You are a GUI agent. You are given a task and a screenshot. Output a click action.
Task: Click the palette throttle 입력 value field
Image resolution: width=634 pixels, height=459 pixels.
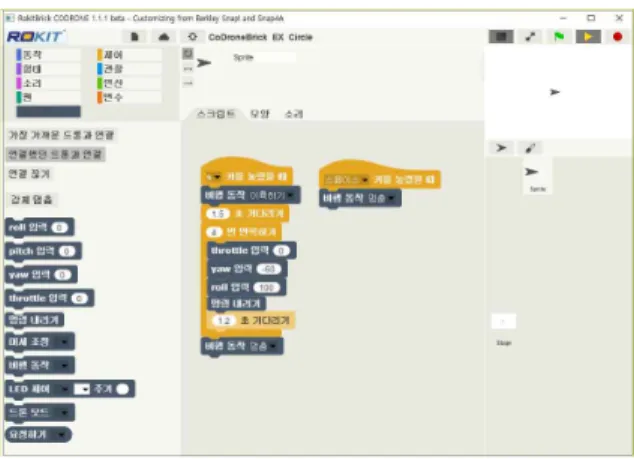click(x=79, y=298)
